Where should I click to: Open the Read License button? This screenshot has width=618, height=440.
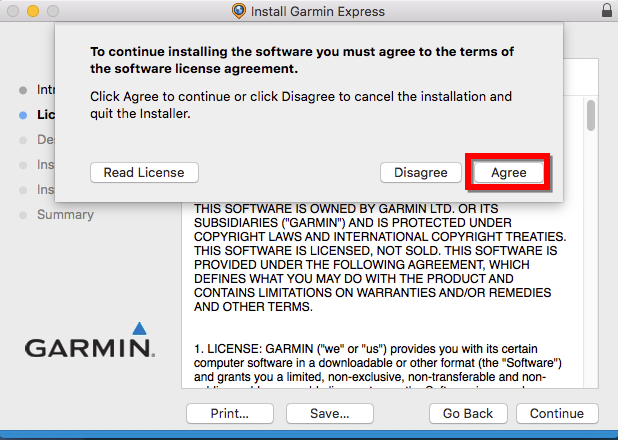coord(144,172)
